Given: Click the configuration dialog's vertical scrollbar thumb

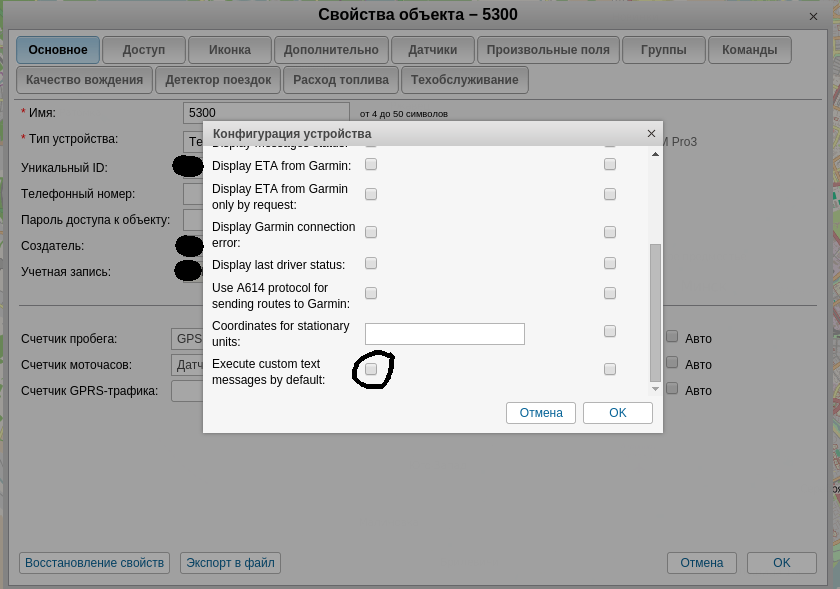Looking at the screenshot, I should point(656,310).
